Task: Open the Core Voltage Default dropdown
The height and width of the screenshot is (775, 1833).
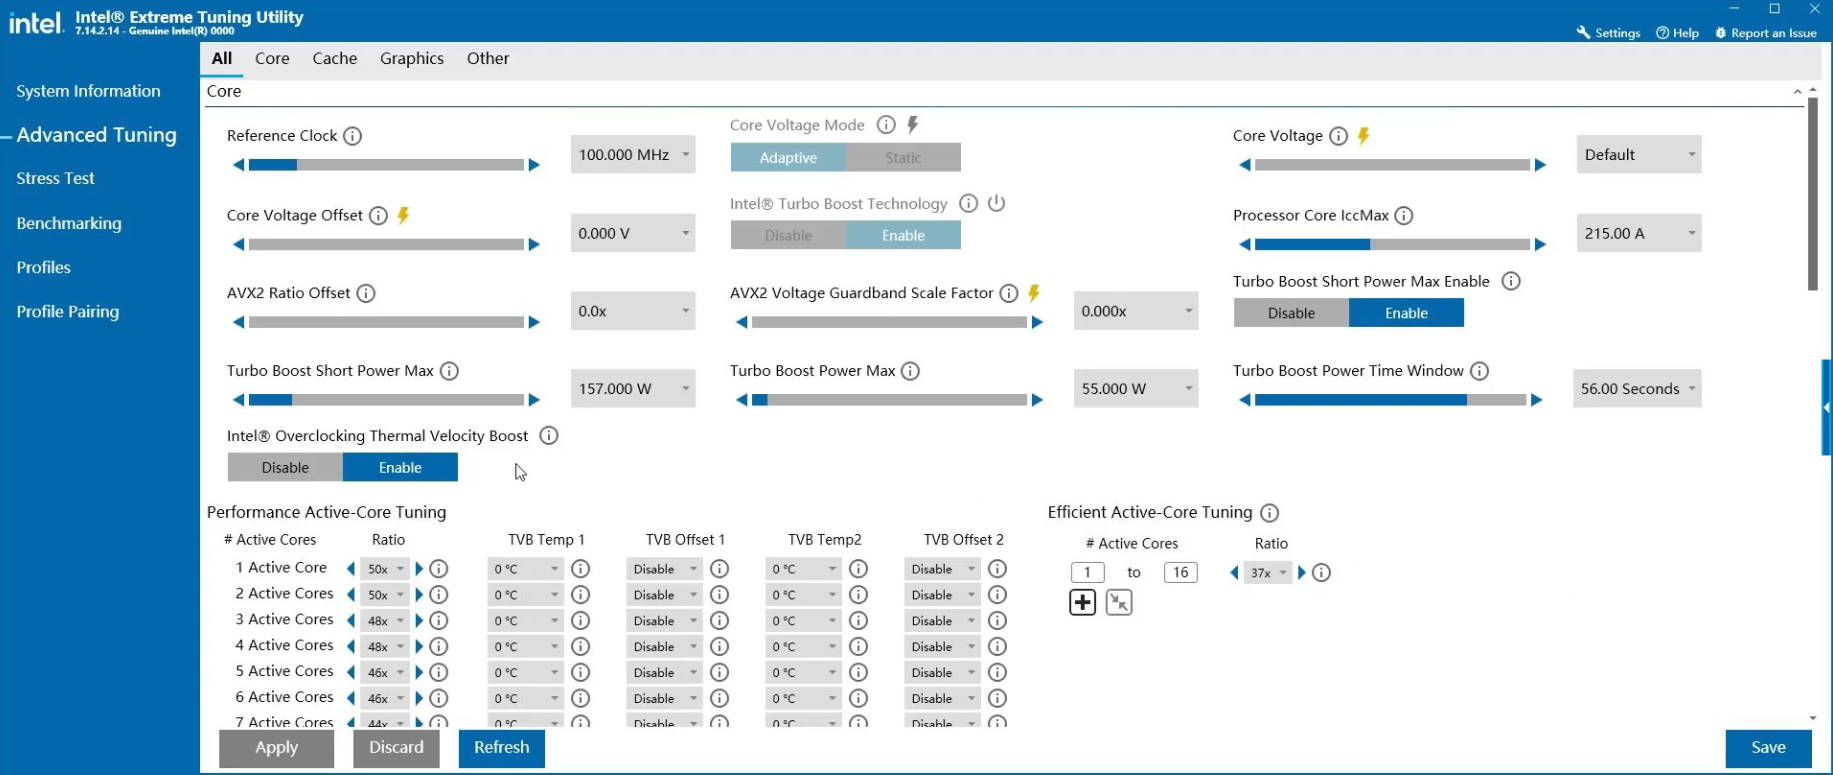Action: pos(1638,155)
